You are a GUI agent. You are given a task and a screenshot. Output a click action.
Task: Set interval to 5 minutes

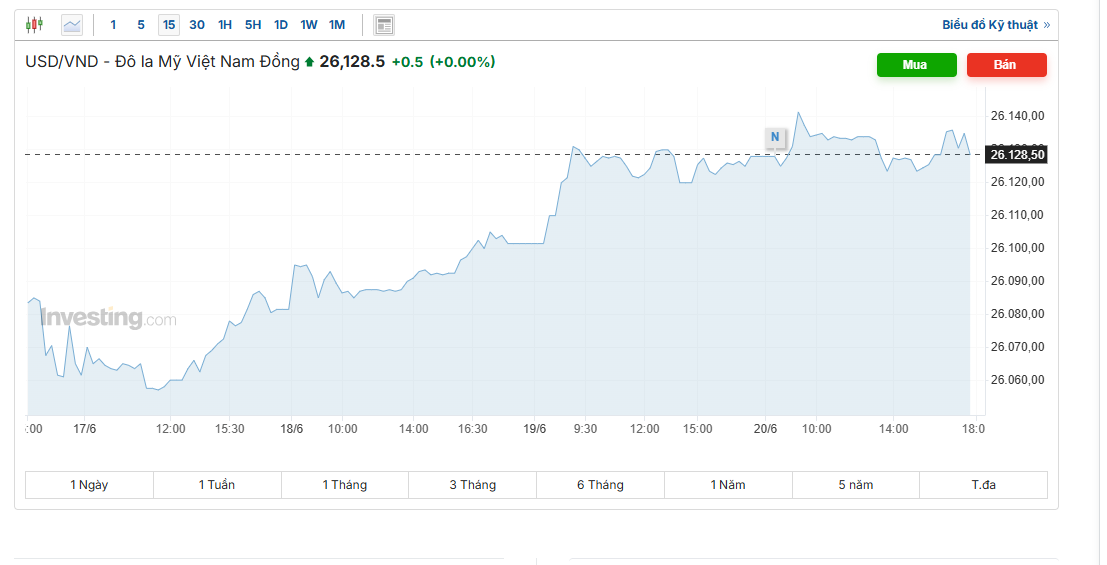[x=141, y=25]
